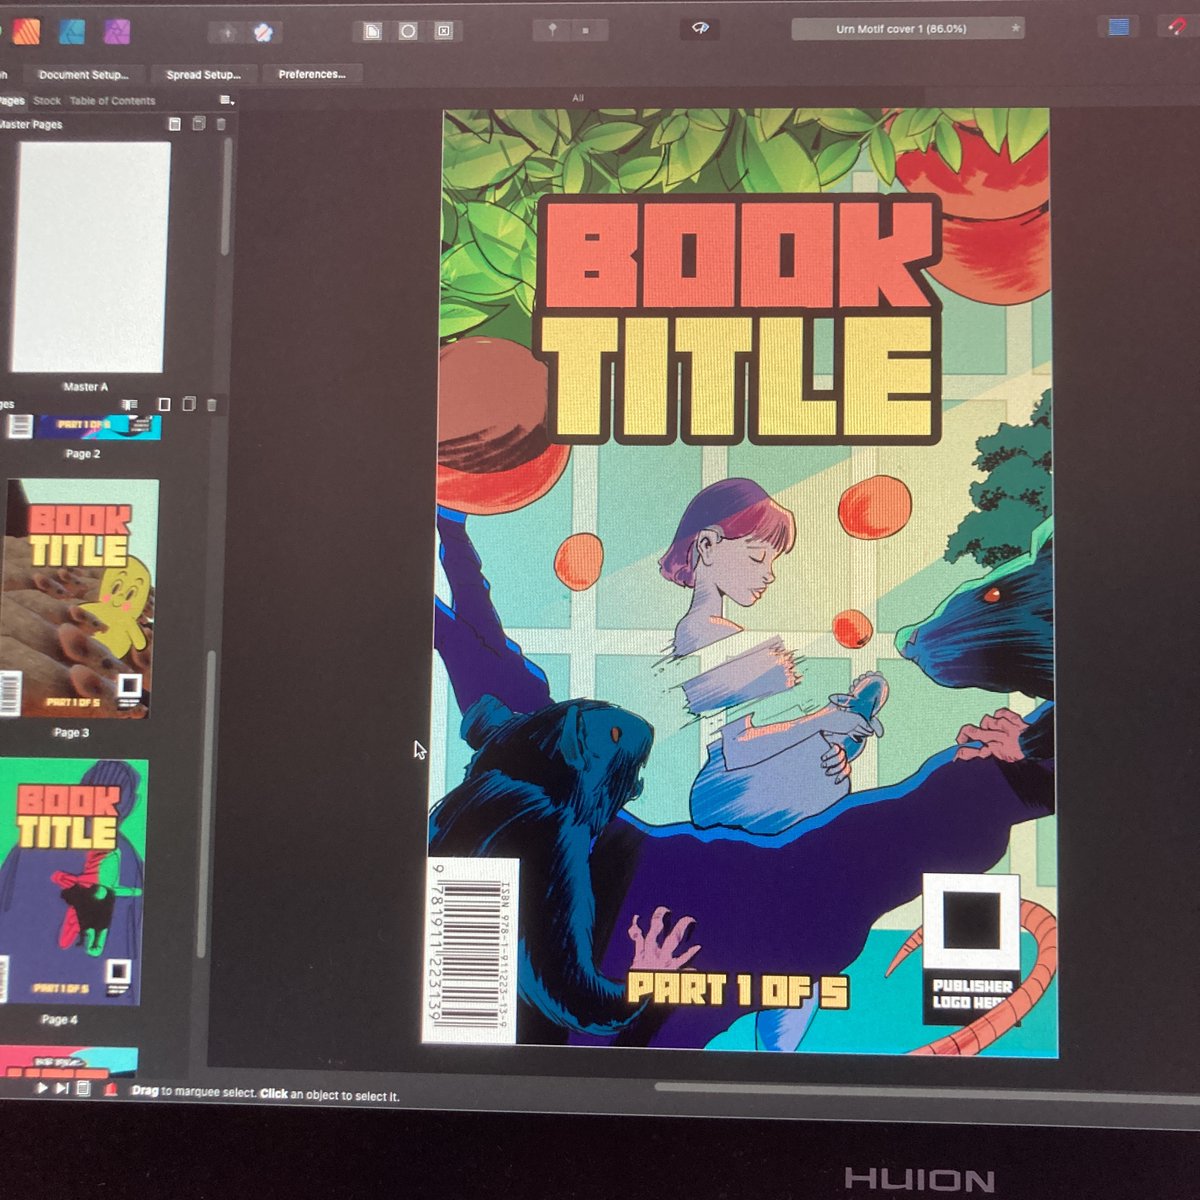Switch to the Designer persona icon
The image size is (1200, 1200).
(70, 31)
